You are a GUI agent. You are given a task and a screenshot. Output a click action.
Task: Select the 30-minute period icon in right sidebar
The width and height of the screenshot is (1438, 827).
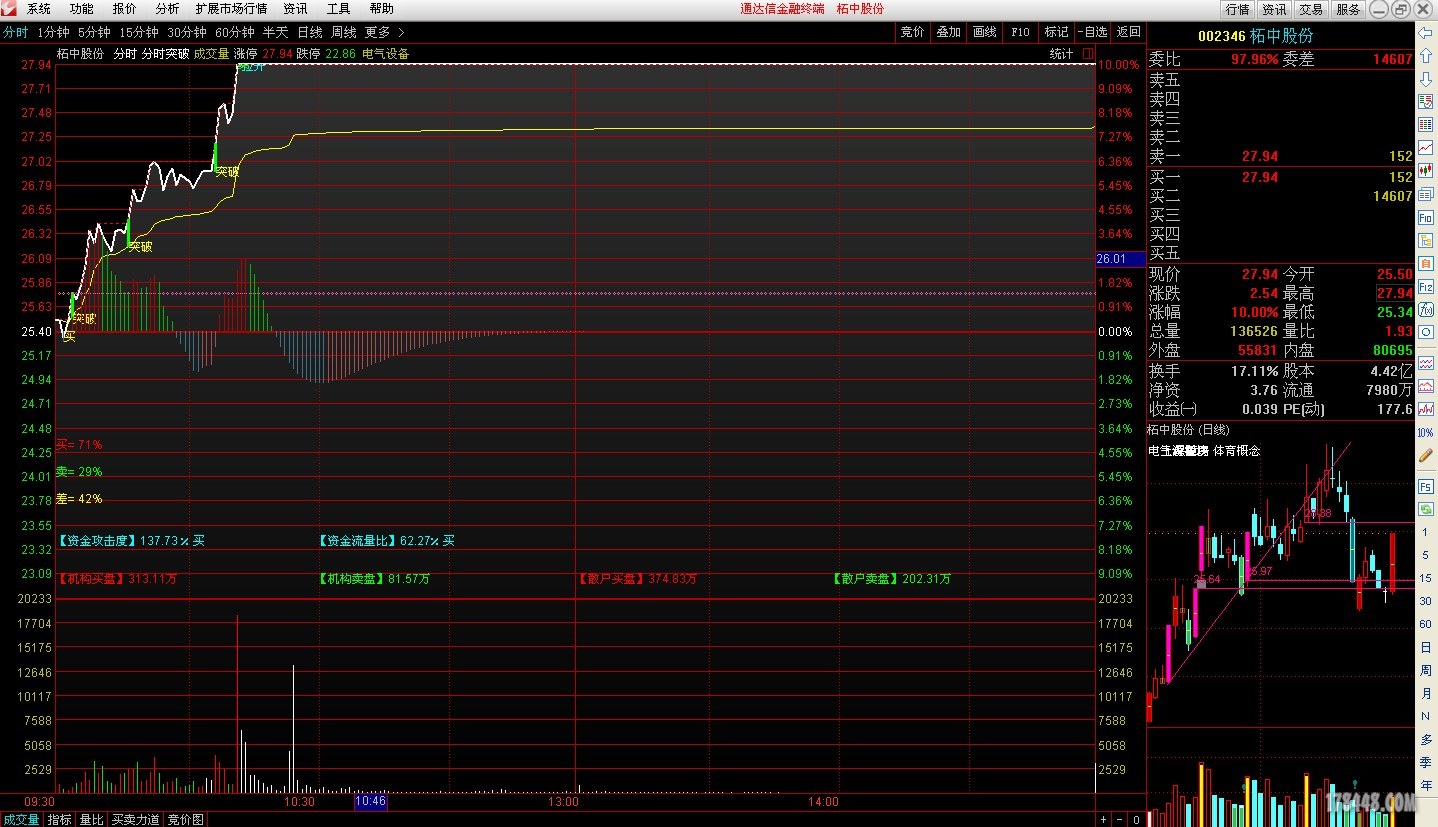click(x=1425, y=601)
